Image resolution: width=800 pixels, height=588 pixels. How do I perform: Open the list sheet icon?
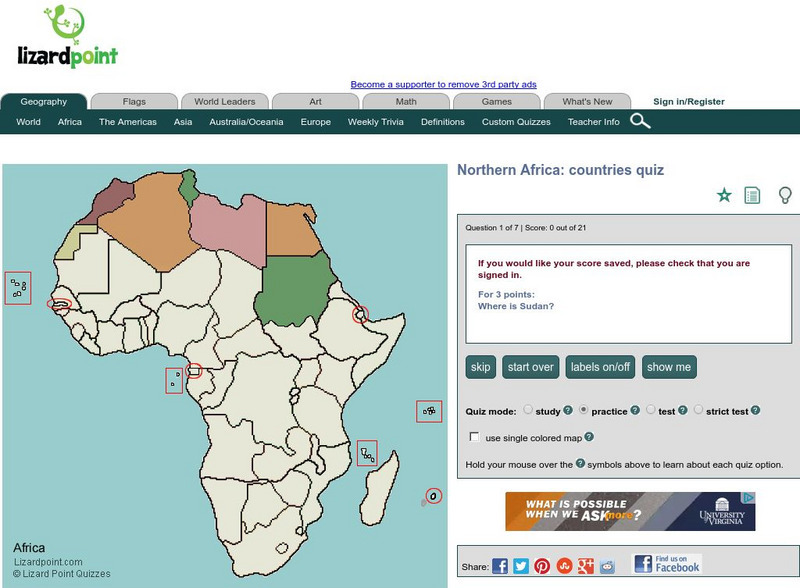(x=752, y=195)
